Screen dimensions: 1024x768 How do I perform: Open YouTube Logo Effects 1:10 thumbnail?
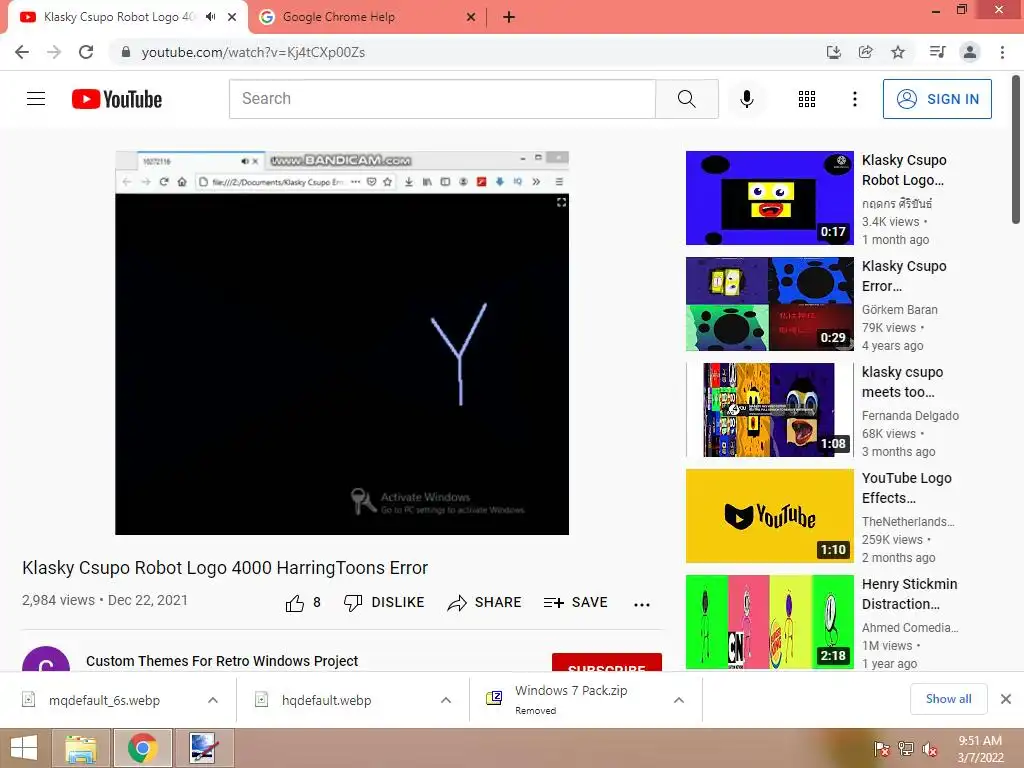coord(769,516)
